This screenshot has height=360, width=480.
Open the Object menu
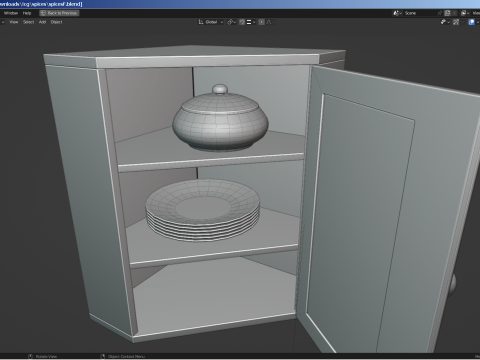click(x=56, y=22)
